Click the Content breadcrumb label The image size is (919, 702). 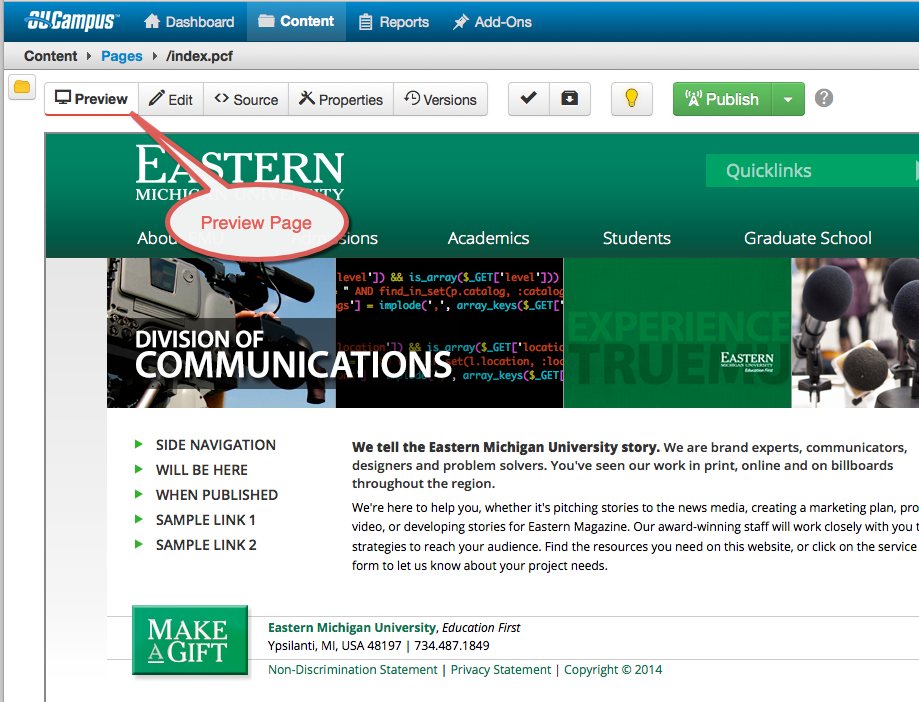[50, 56]
